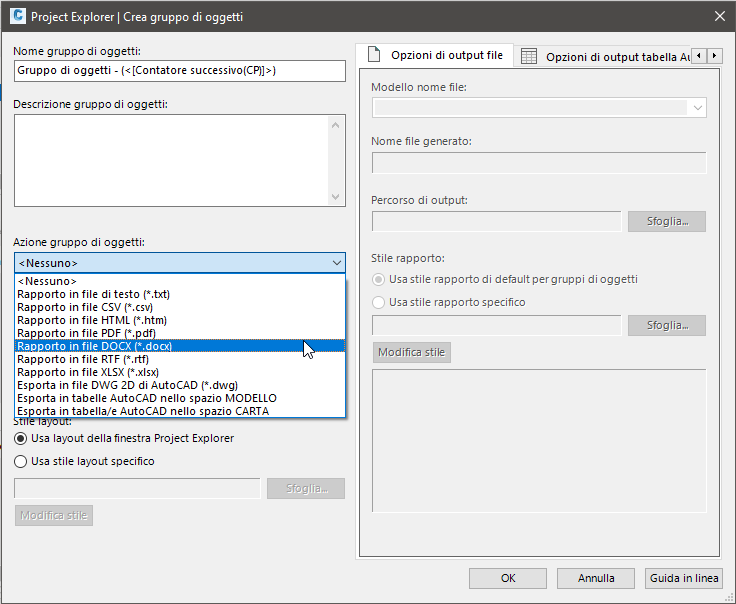Screen dimensions: 736x604
Task: Select 'Usa layout della finestra Project Explorer' option
Action: coord(21,438)
